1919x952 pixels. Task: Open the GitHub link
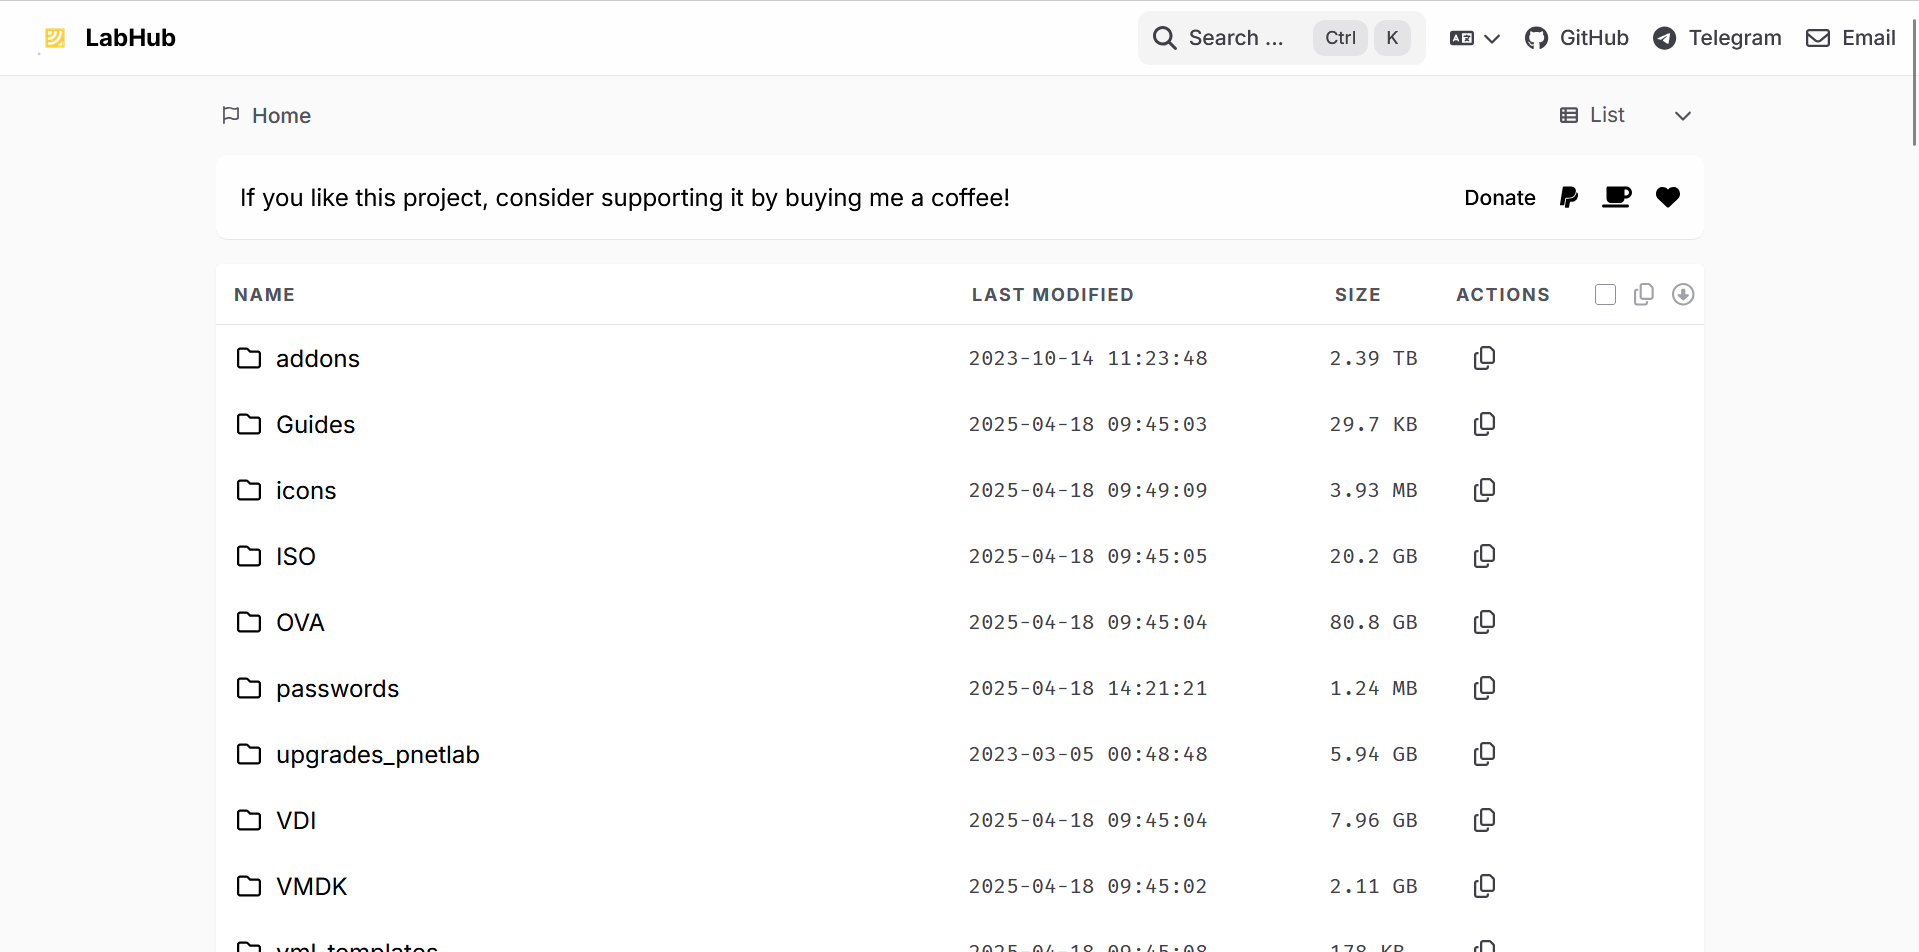pyautogui.click(x=1577, y=38)
